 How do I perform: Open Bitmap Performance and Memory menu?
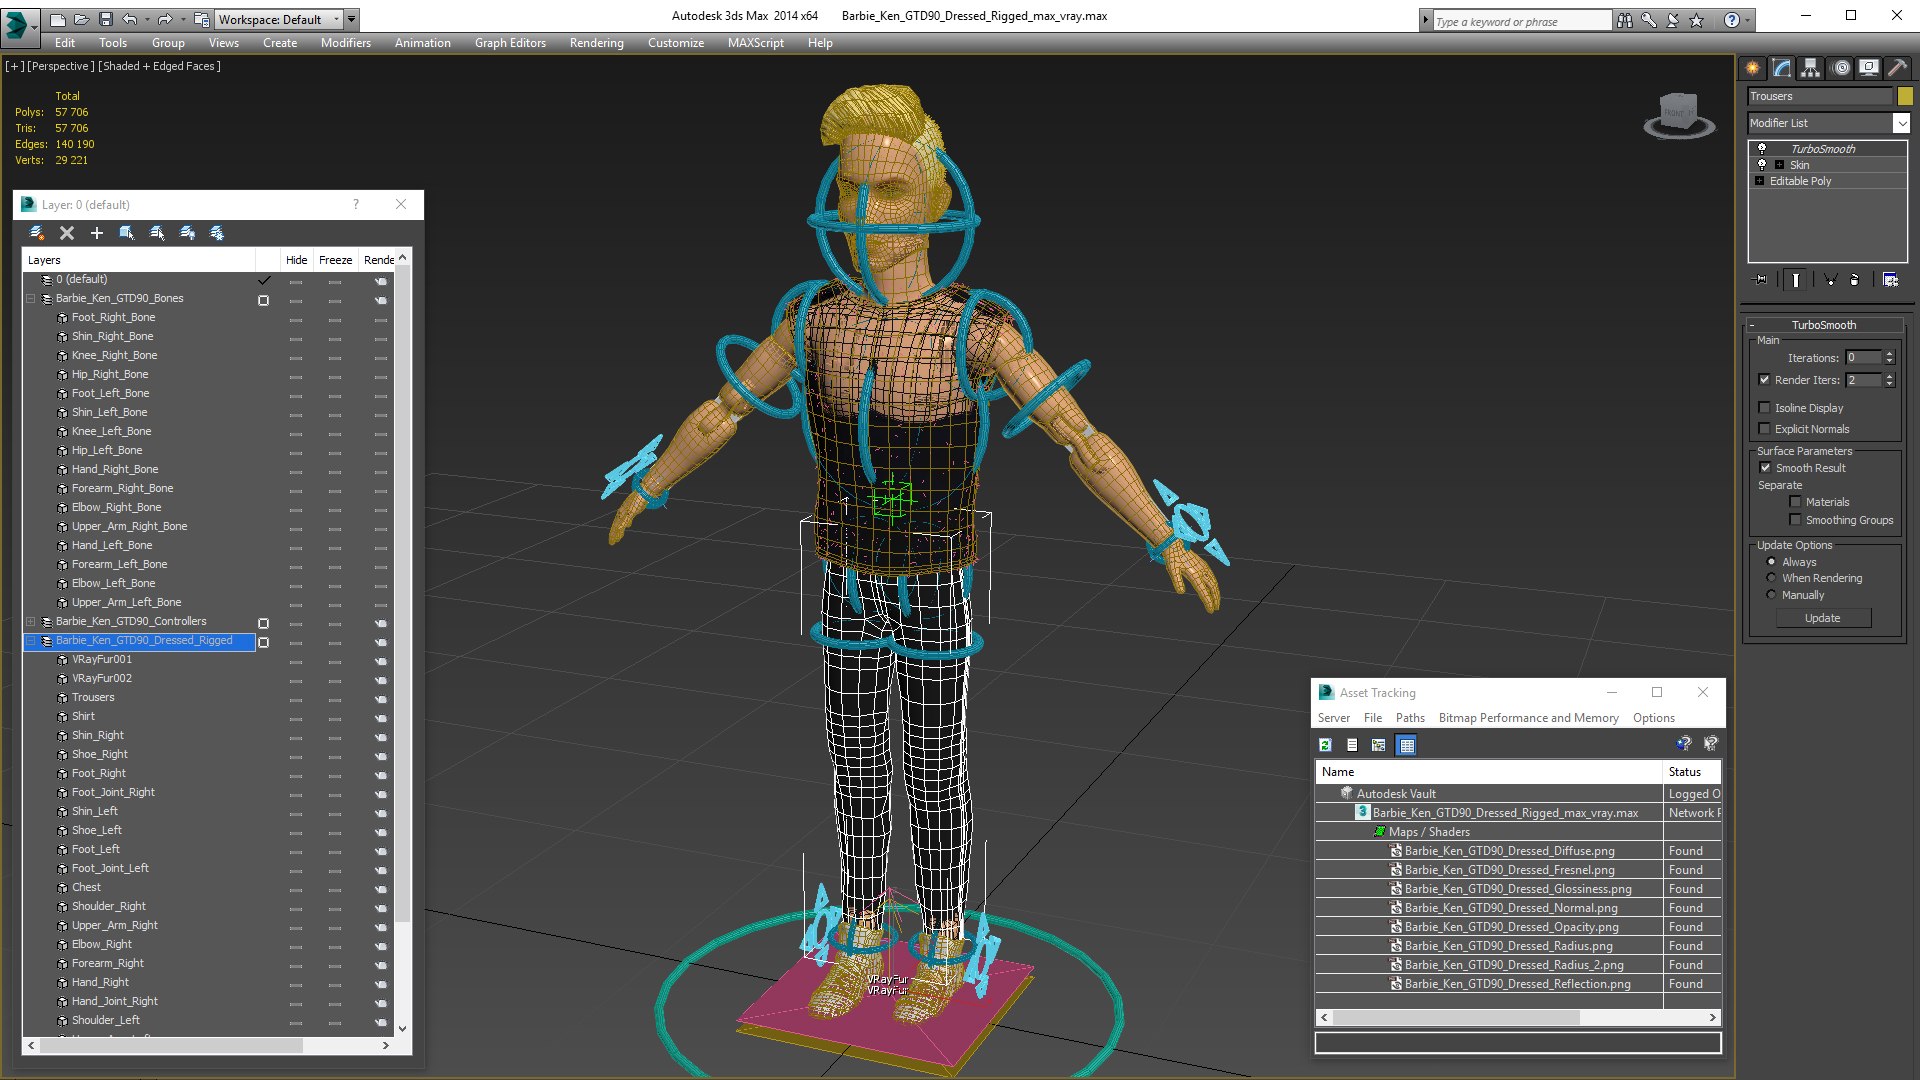click(1528, 718)
